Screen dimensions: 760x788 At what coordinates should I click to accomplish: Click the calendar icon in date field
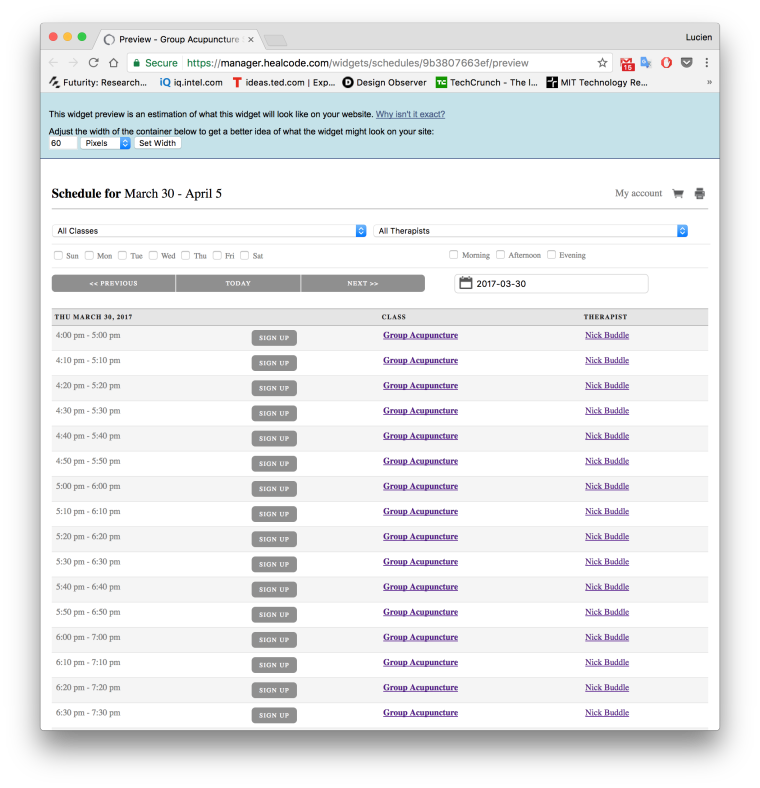[x=465, y=284]
